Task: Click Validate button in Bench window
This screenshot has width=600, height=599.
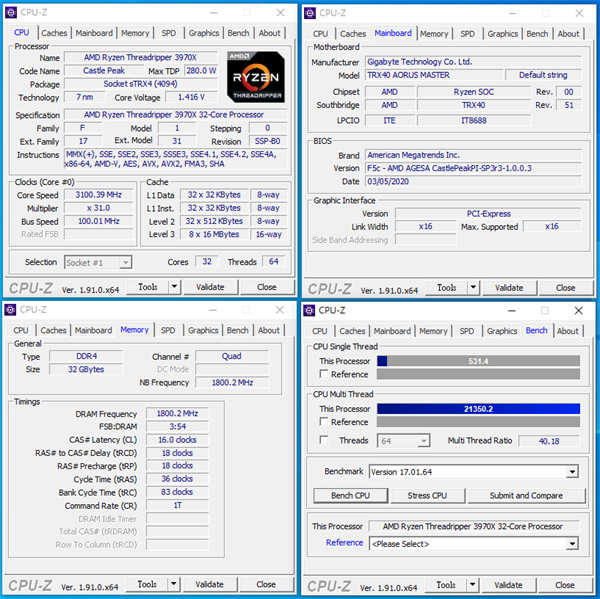Action: pyautogui.click(x=508, y=585)
